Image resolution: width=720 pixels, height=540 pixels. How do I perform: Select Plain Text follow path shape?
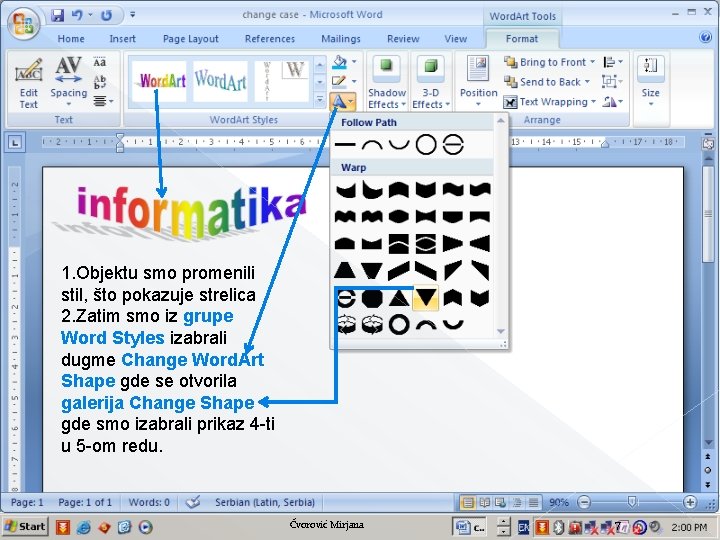click(x=345, y=145)
